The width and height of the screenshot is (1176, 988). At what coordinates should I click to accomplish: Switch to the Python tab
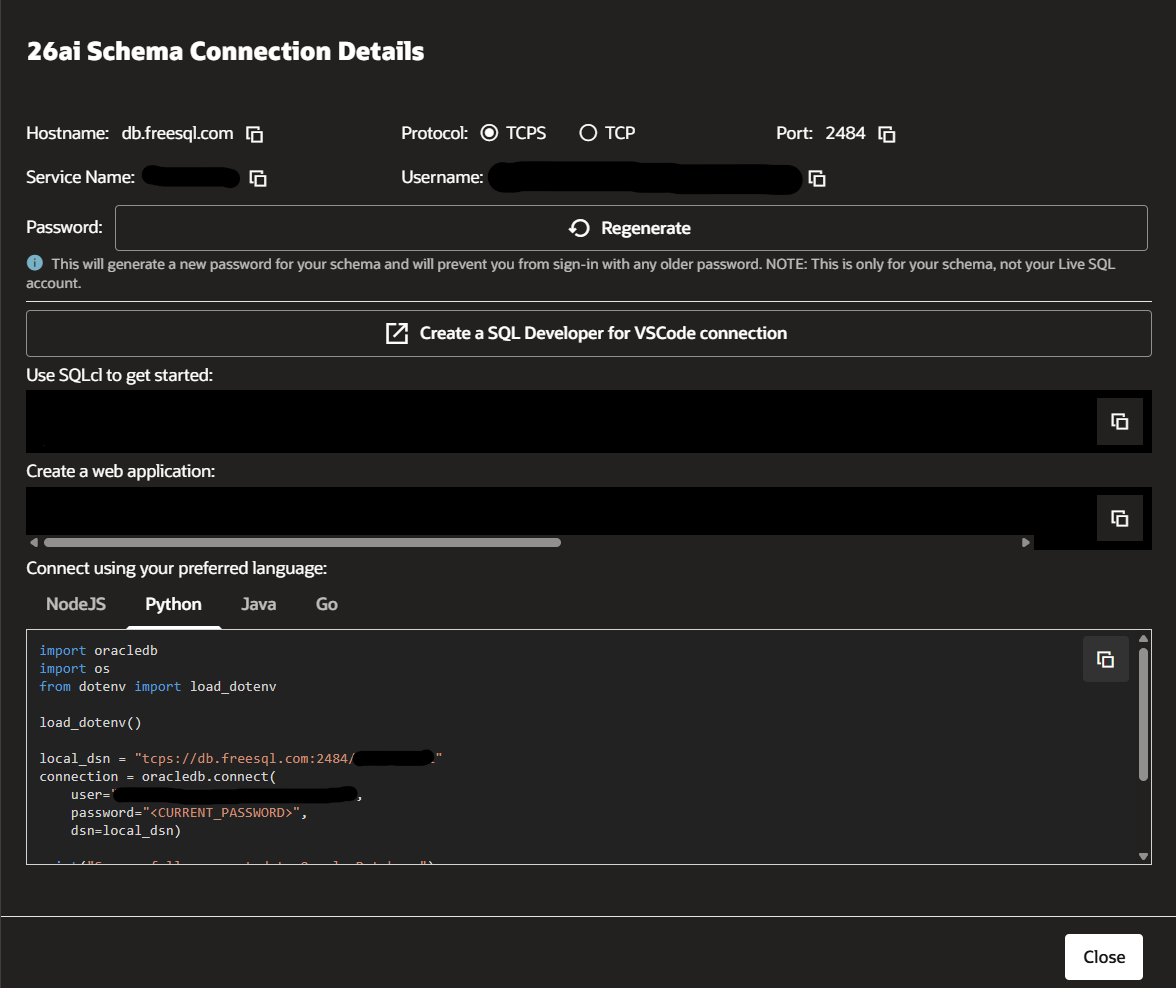173,605
